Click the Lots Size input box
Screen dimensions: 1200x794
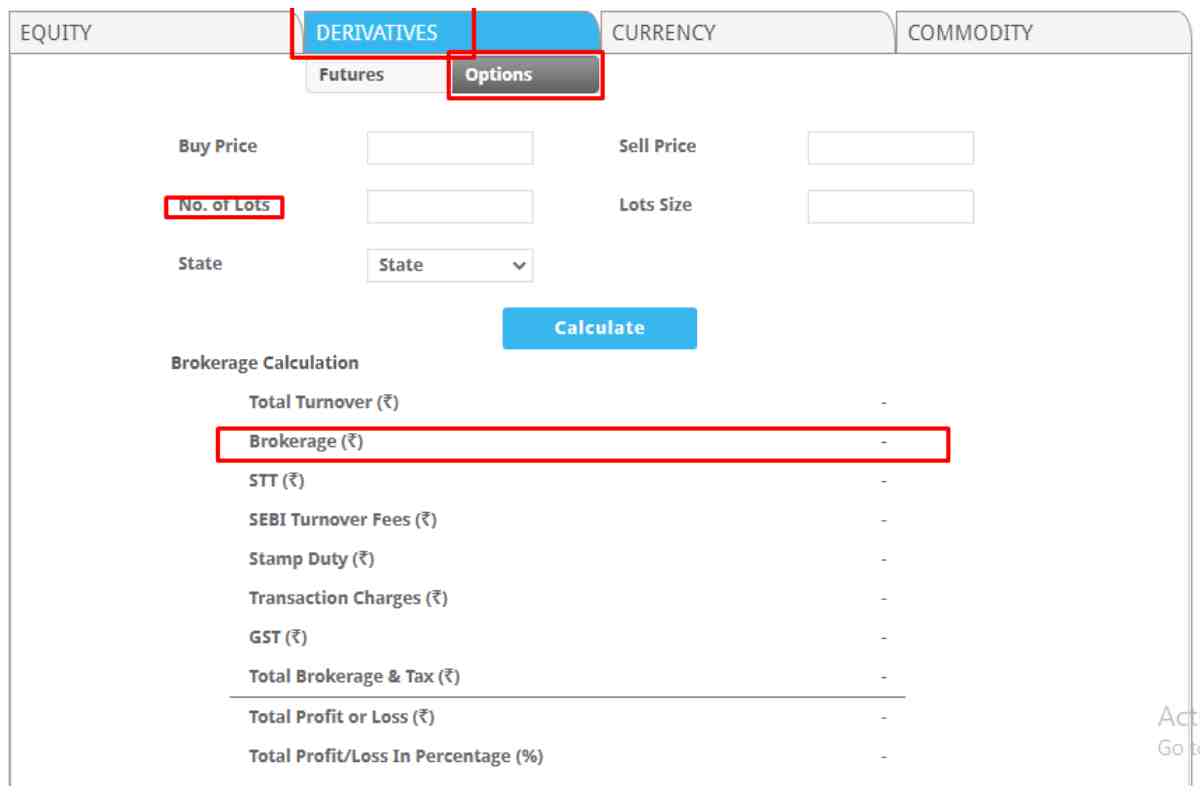click(x=890, y=207)
